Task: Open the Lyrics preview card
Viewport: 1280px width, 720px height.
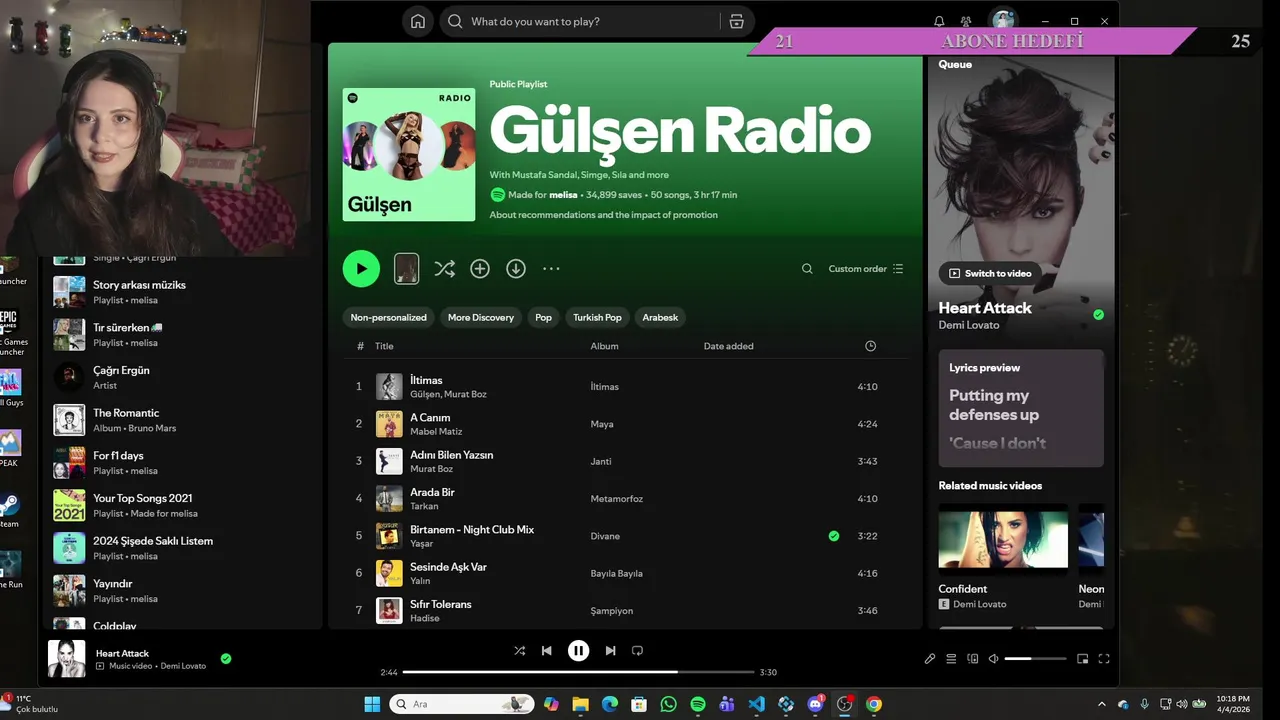Action: coord(1021,408)
